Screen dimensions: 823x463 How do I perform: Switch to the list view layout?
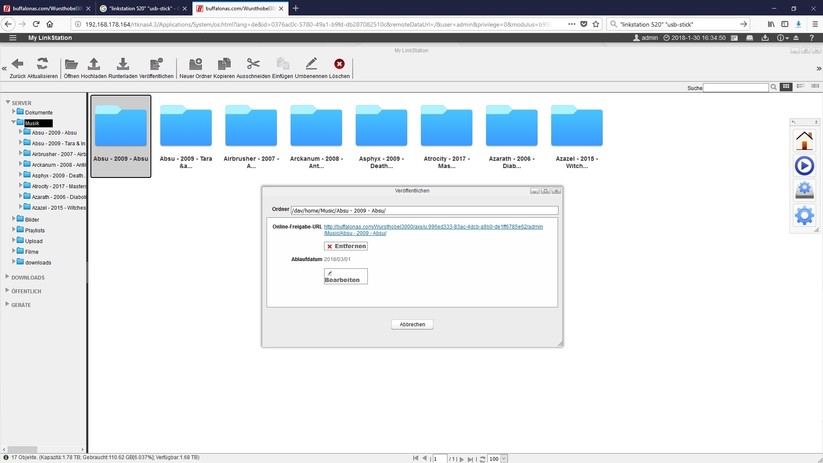pyautogui.click(x=799, y=88)
